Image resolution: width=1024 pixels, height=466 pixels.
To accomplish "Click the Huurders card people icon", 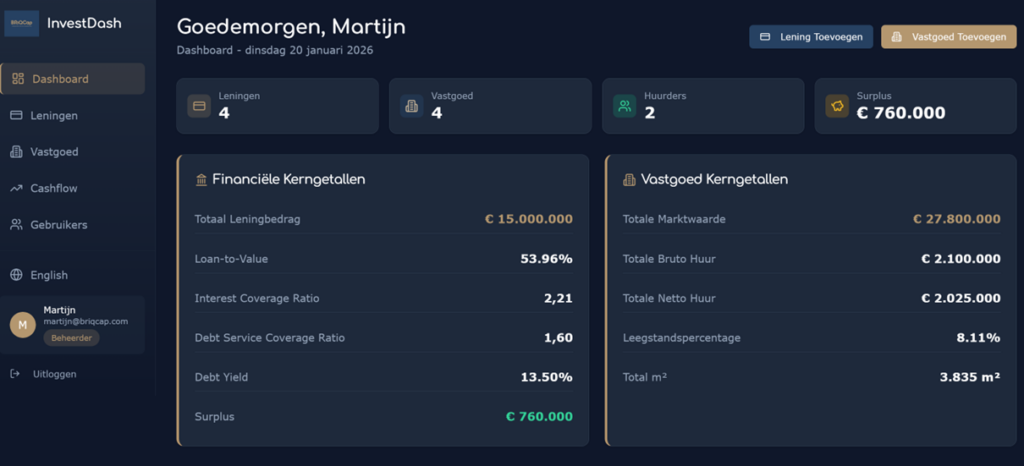I will pos(624,105).
